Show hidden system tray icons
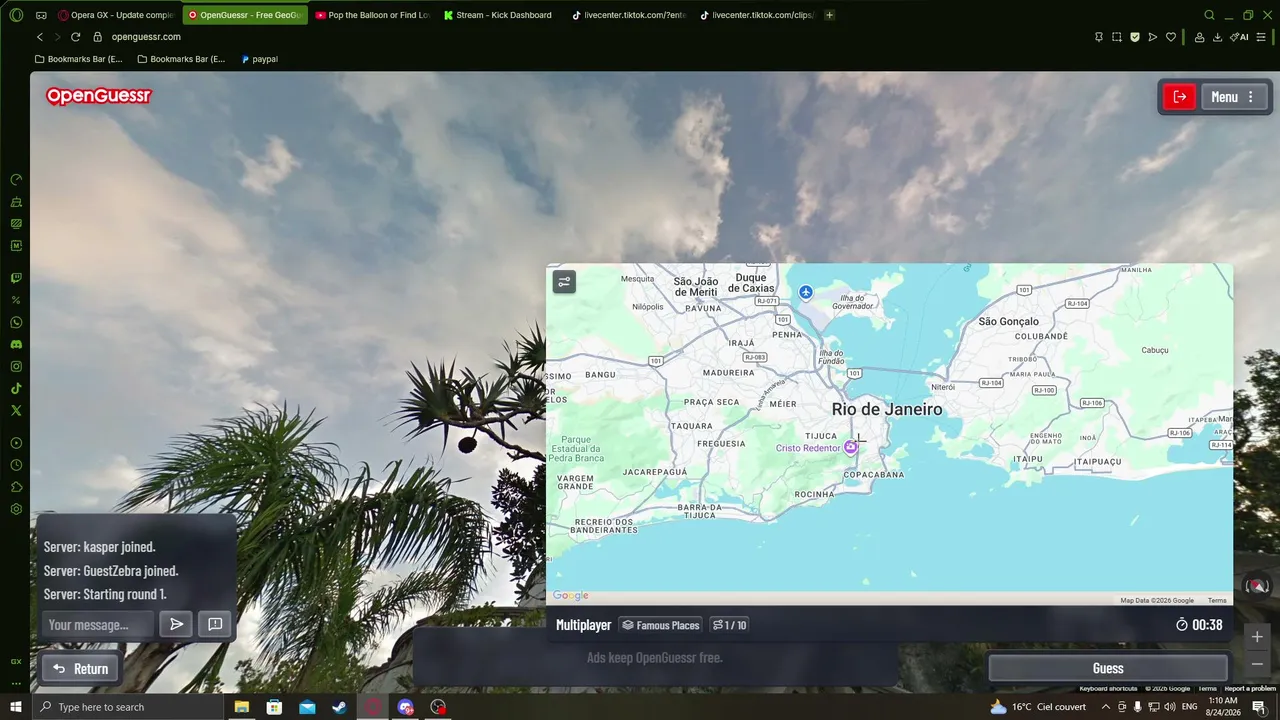1280x720 pixels. pyautogui.click(x=1105, y=707)
